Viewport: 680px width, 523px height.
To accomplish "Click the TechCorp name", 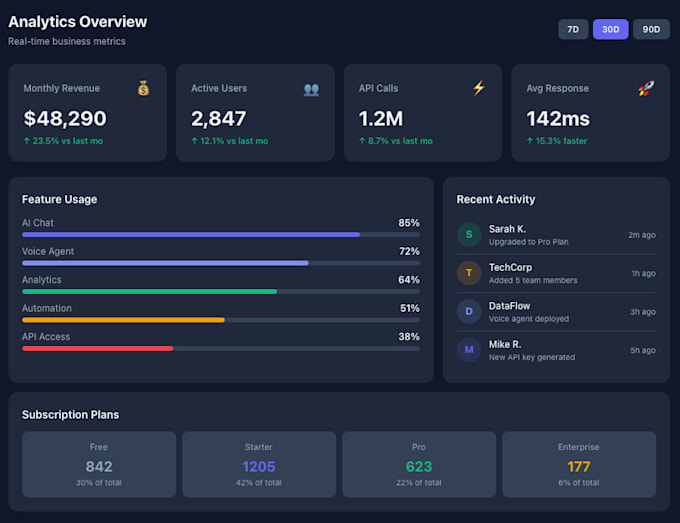I will pos(510,268).
